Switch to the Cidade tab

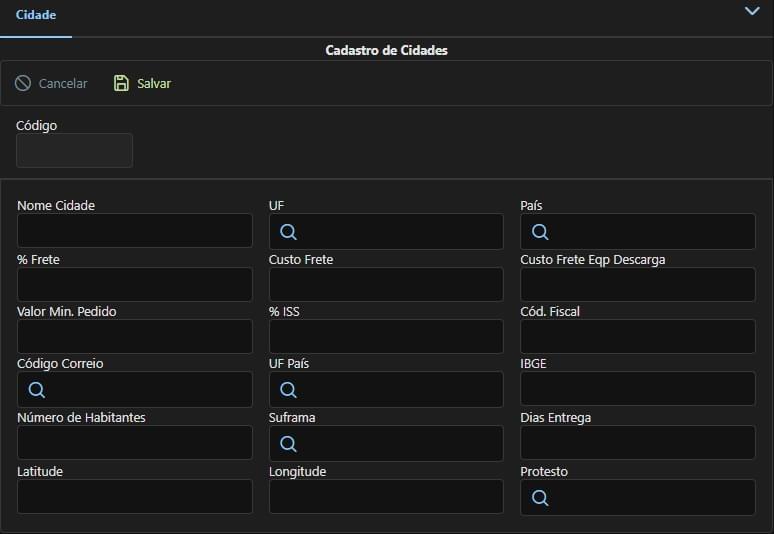pos(36,15)
